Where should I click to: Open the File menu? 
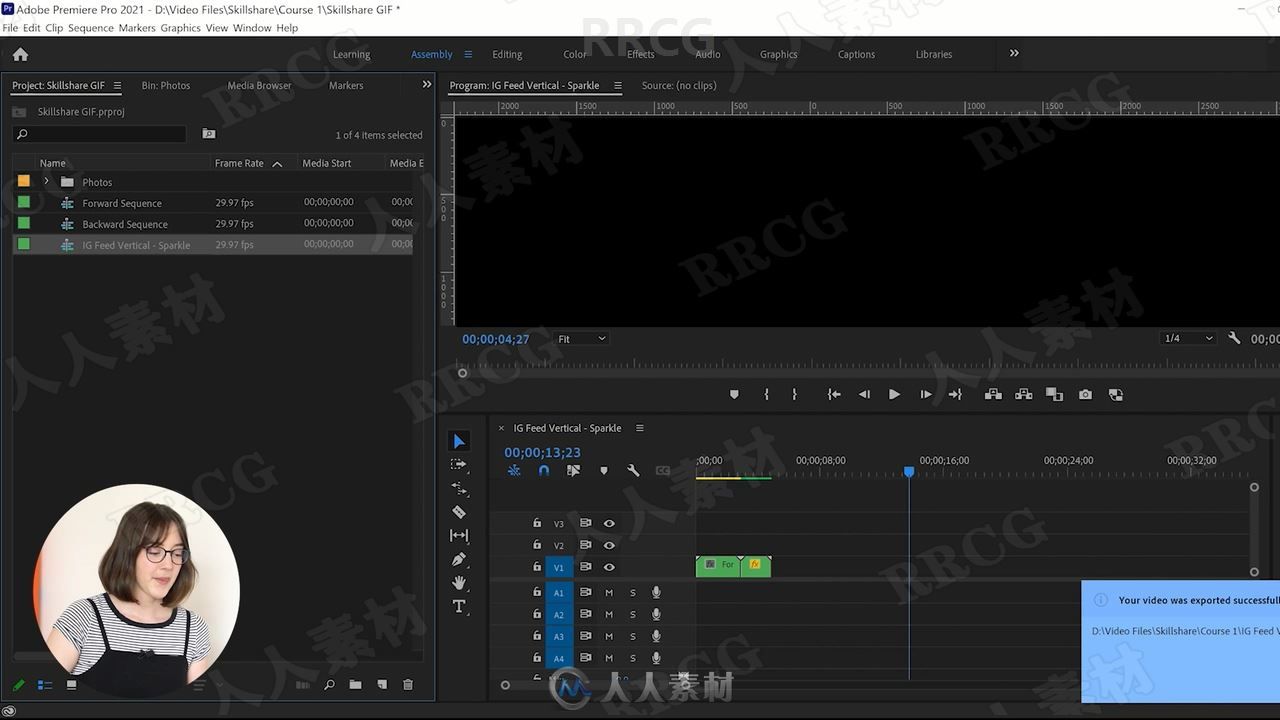10,28
